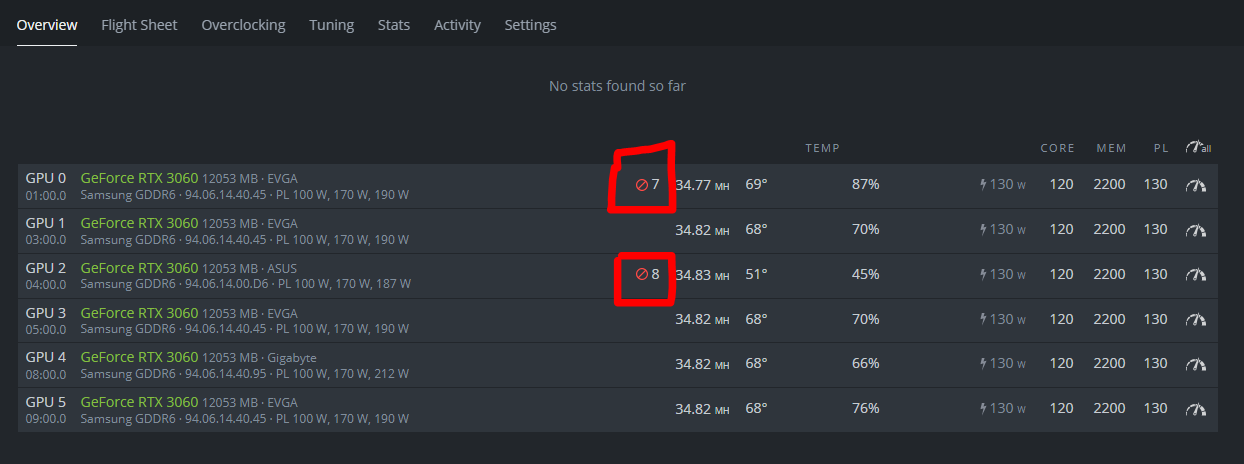Click GPU 1 power limit value 130

pyautogui.click(x=1155, y=229)
